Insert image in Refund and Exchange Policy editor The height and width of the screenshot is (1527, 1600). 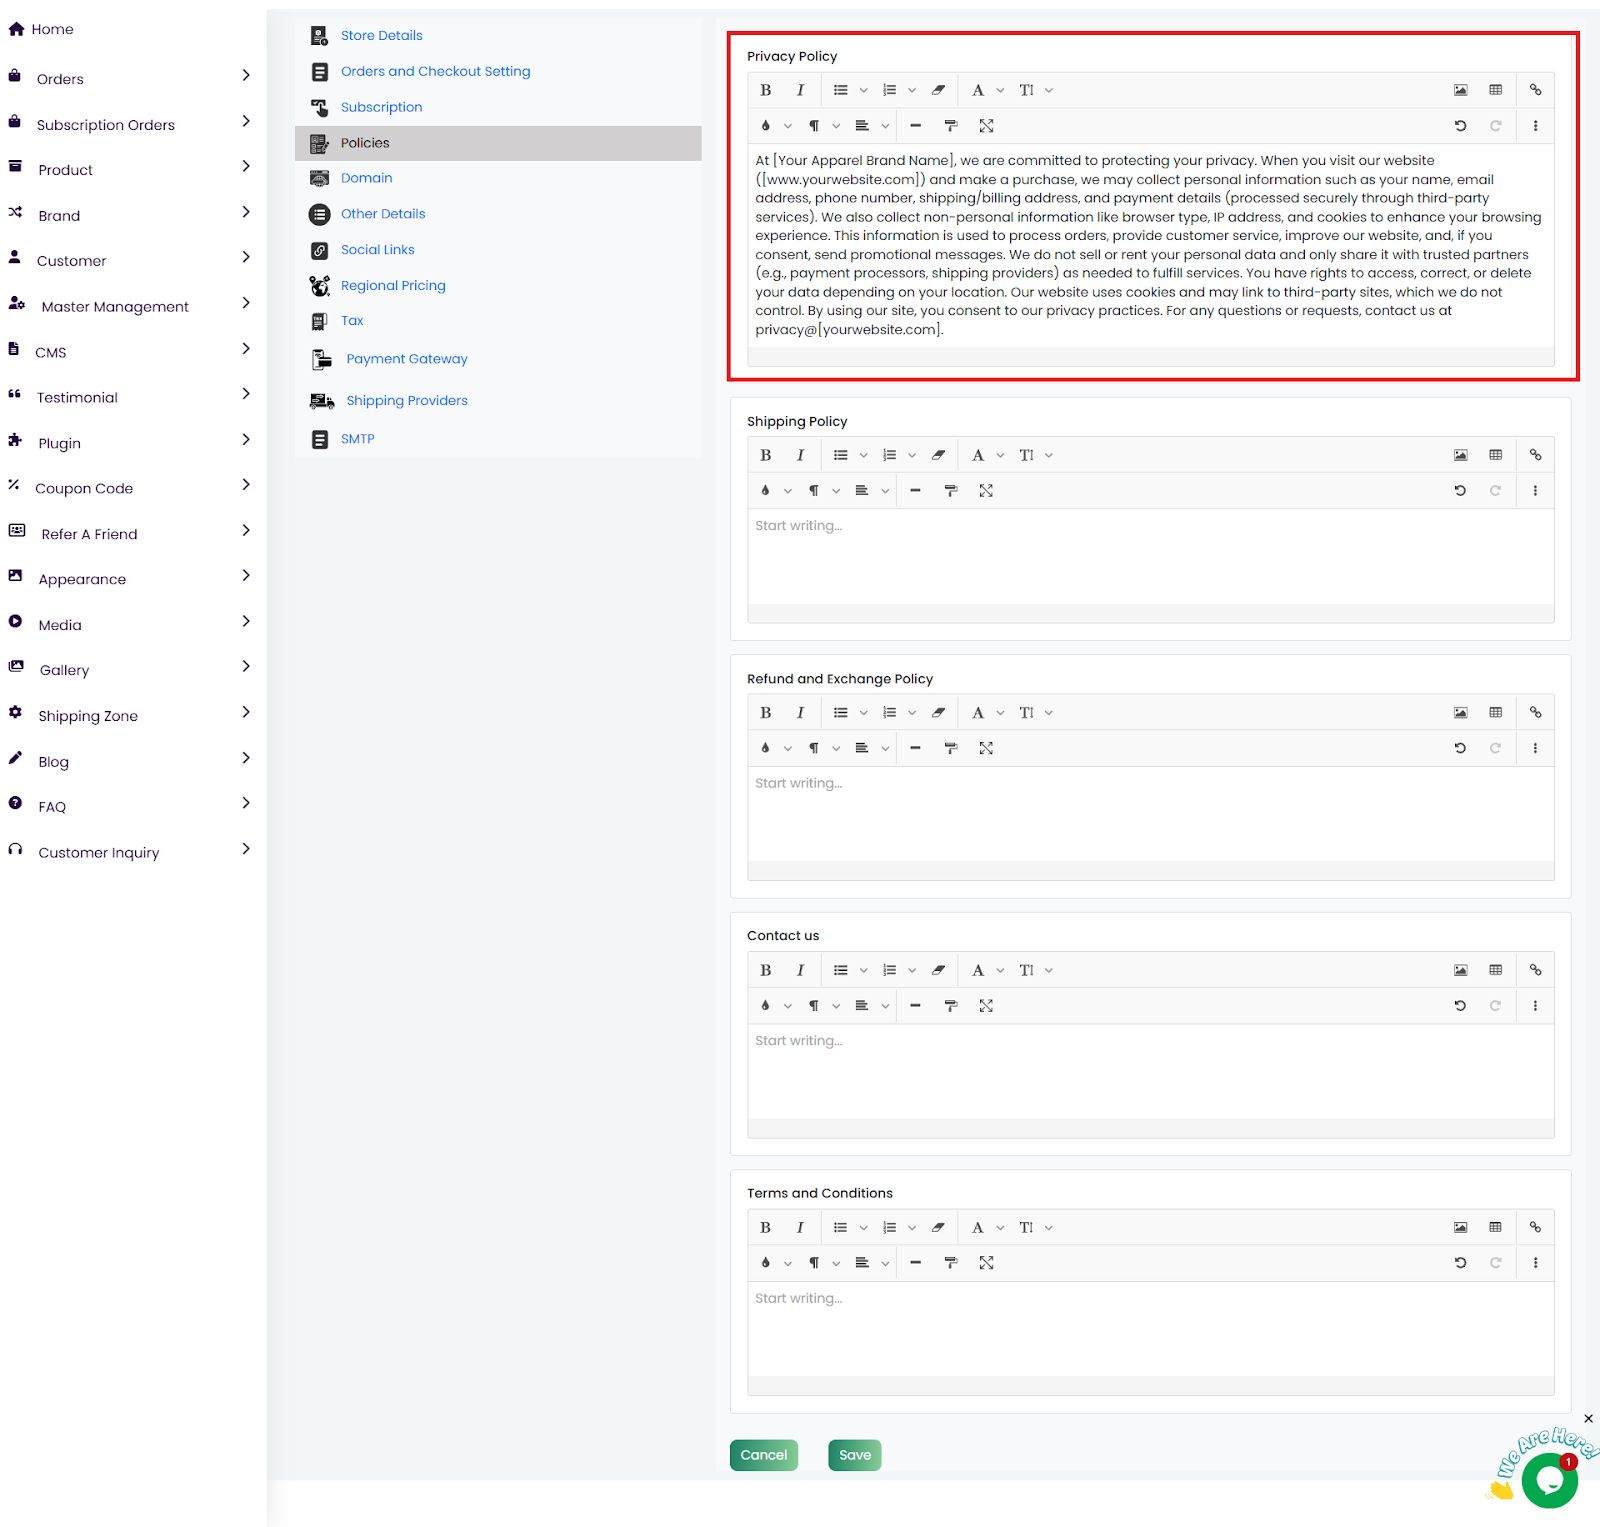(1460, 713)
